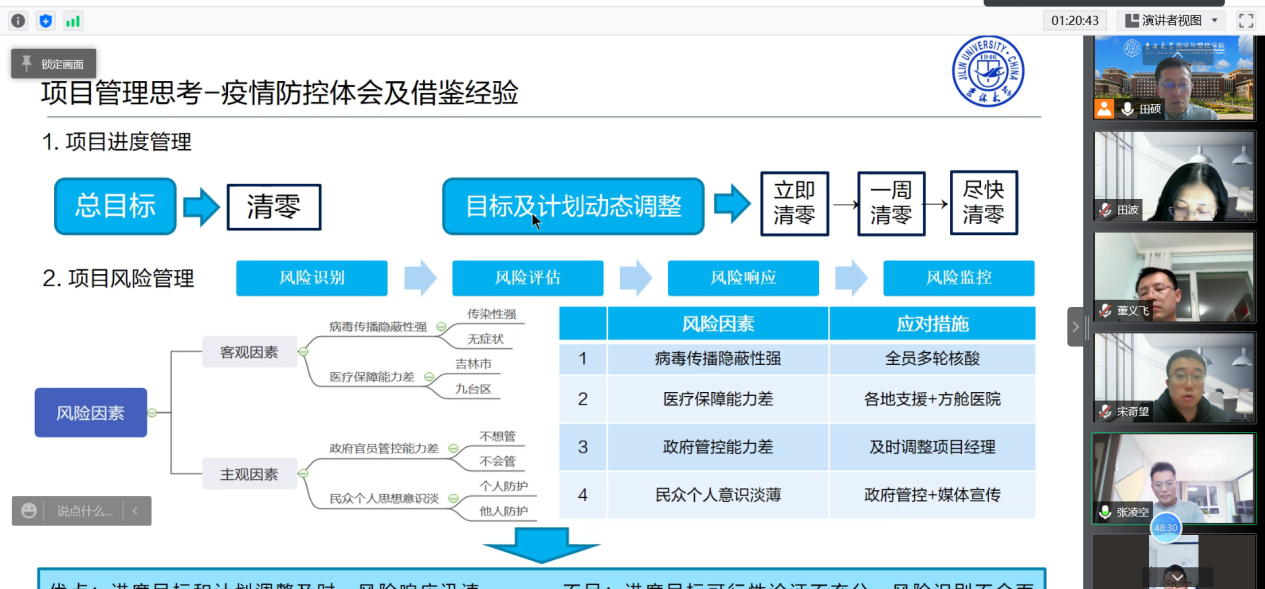Click the 风险因素 mind map root node
1265x589 pixels.
coord(91,413)
